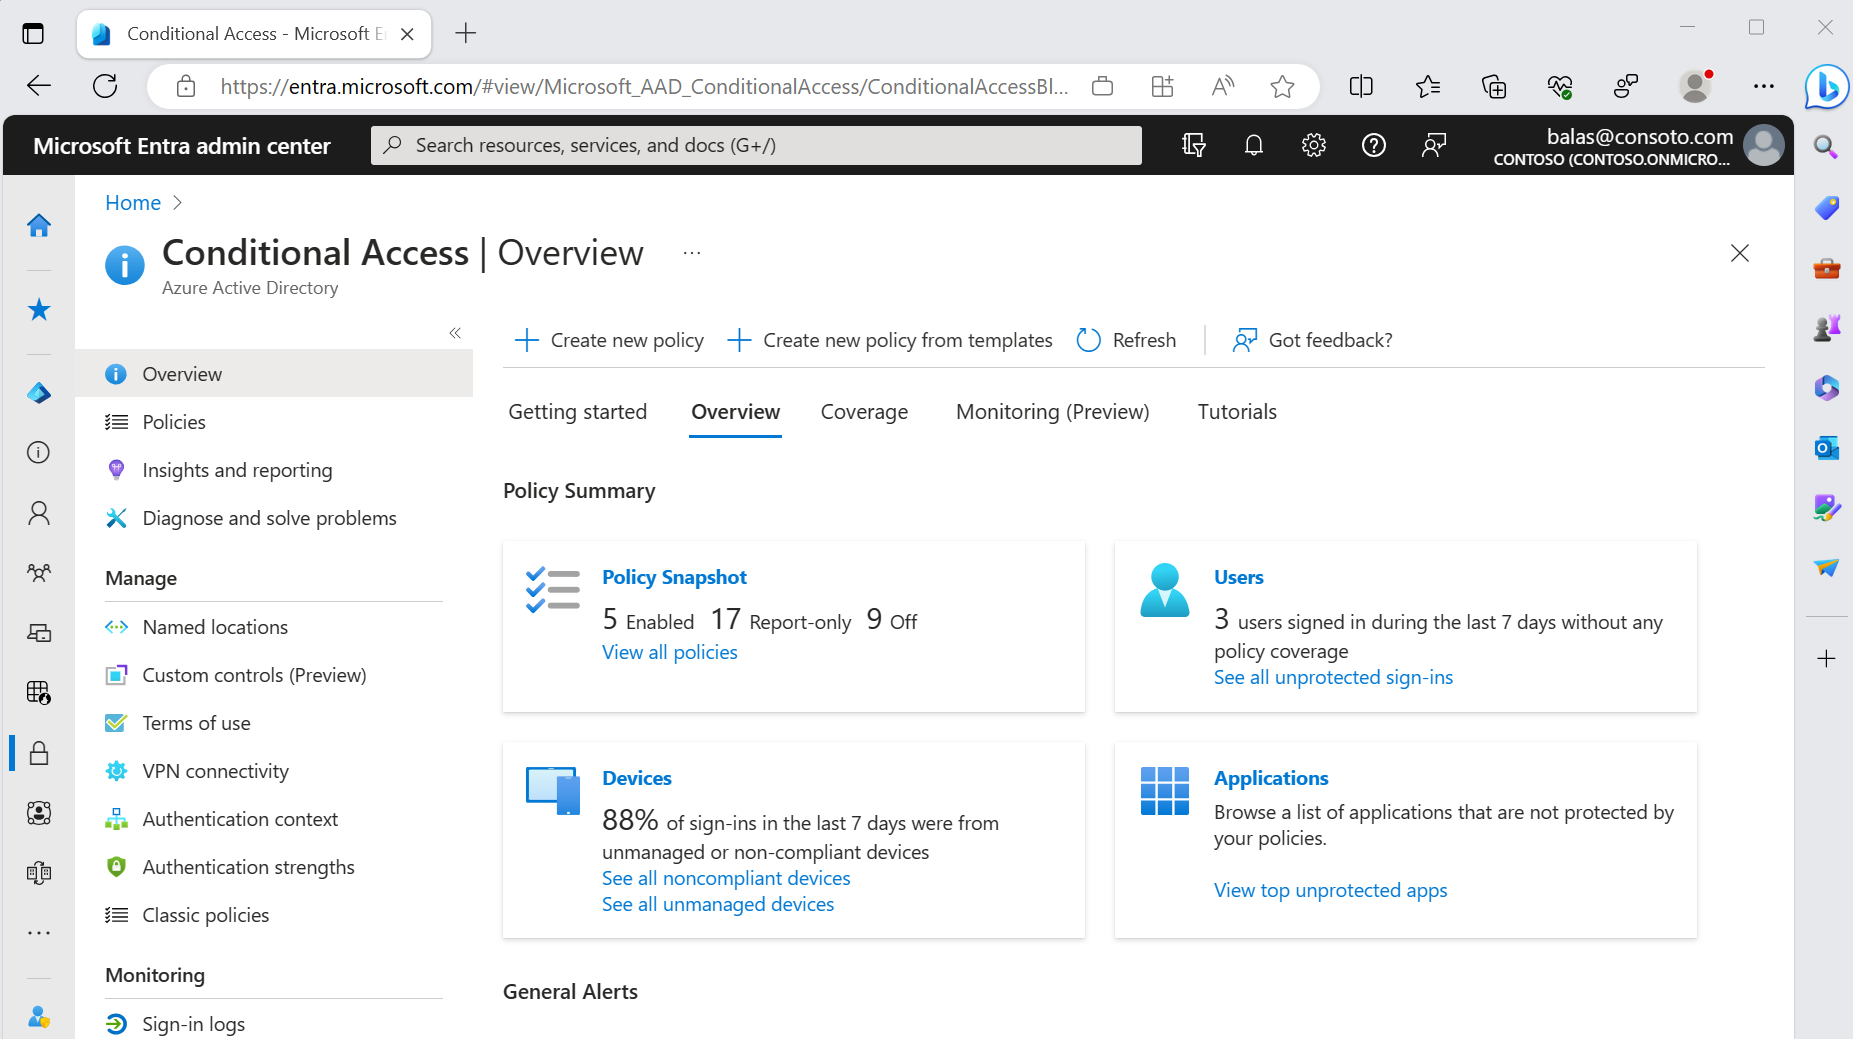1853x1039 pixels.
Task: Open ellipsis menu next to Overview title
Action: 692,253
